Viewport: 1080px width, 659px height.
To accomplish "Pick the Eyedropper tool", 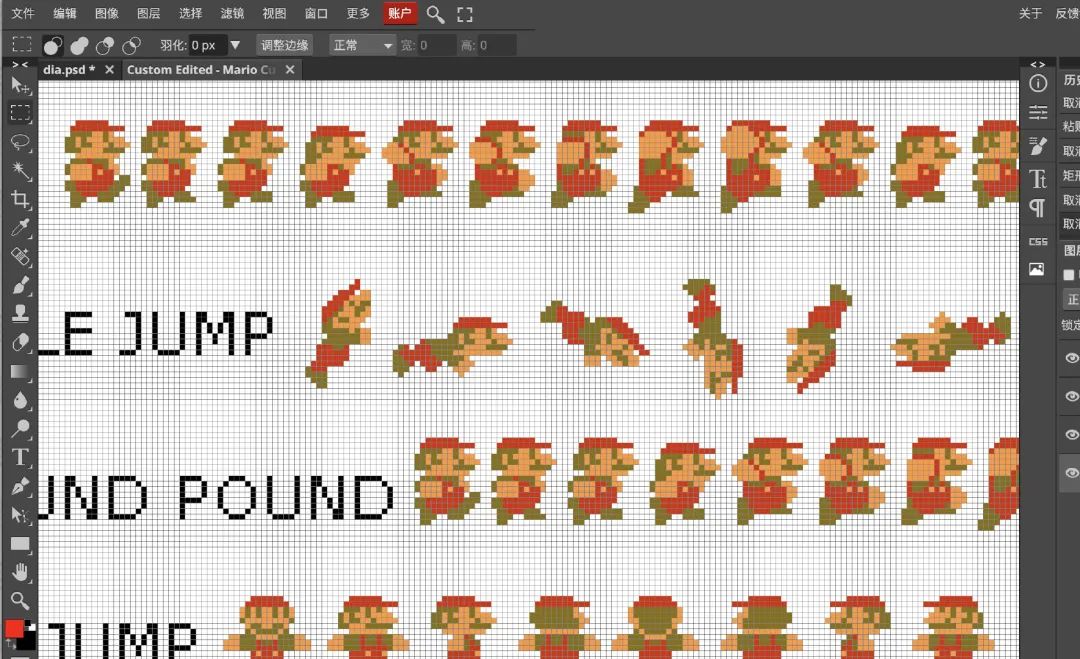I will click(20, 228).
